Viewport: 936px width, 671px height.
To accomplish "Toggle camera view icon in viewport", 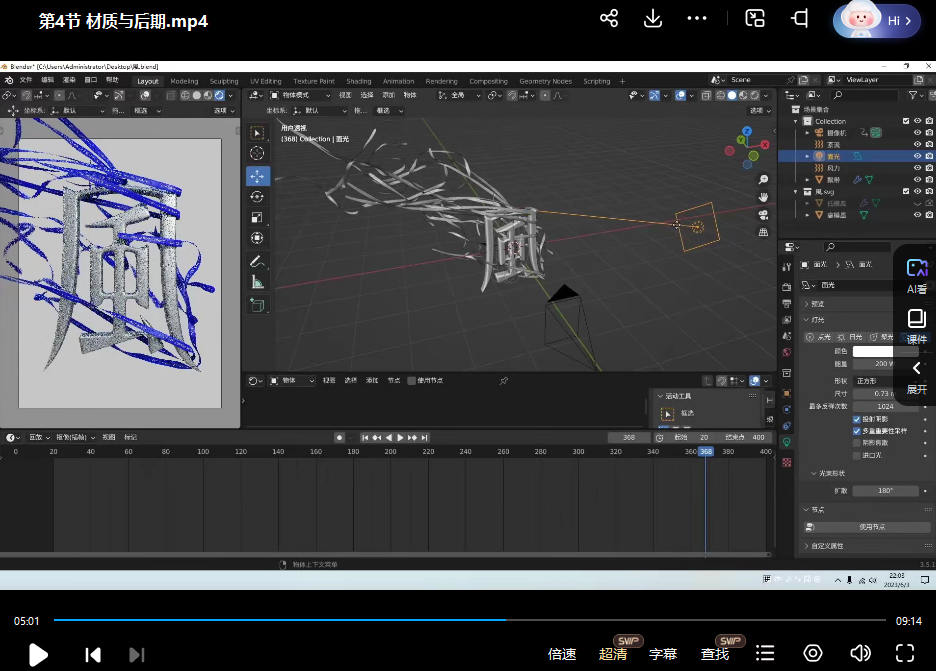I will 764,215.
